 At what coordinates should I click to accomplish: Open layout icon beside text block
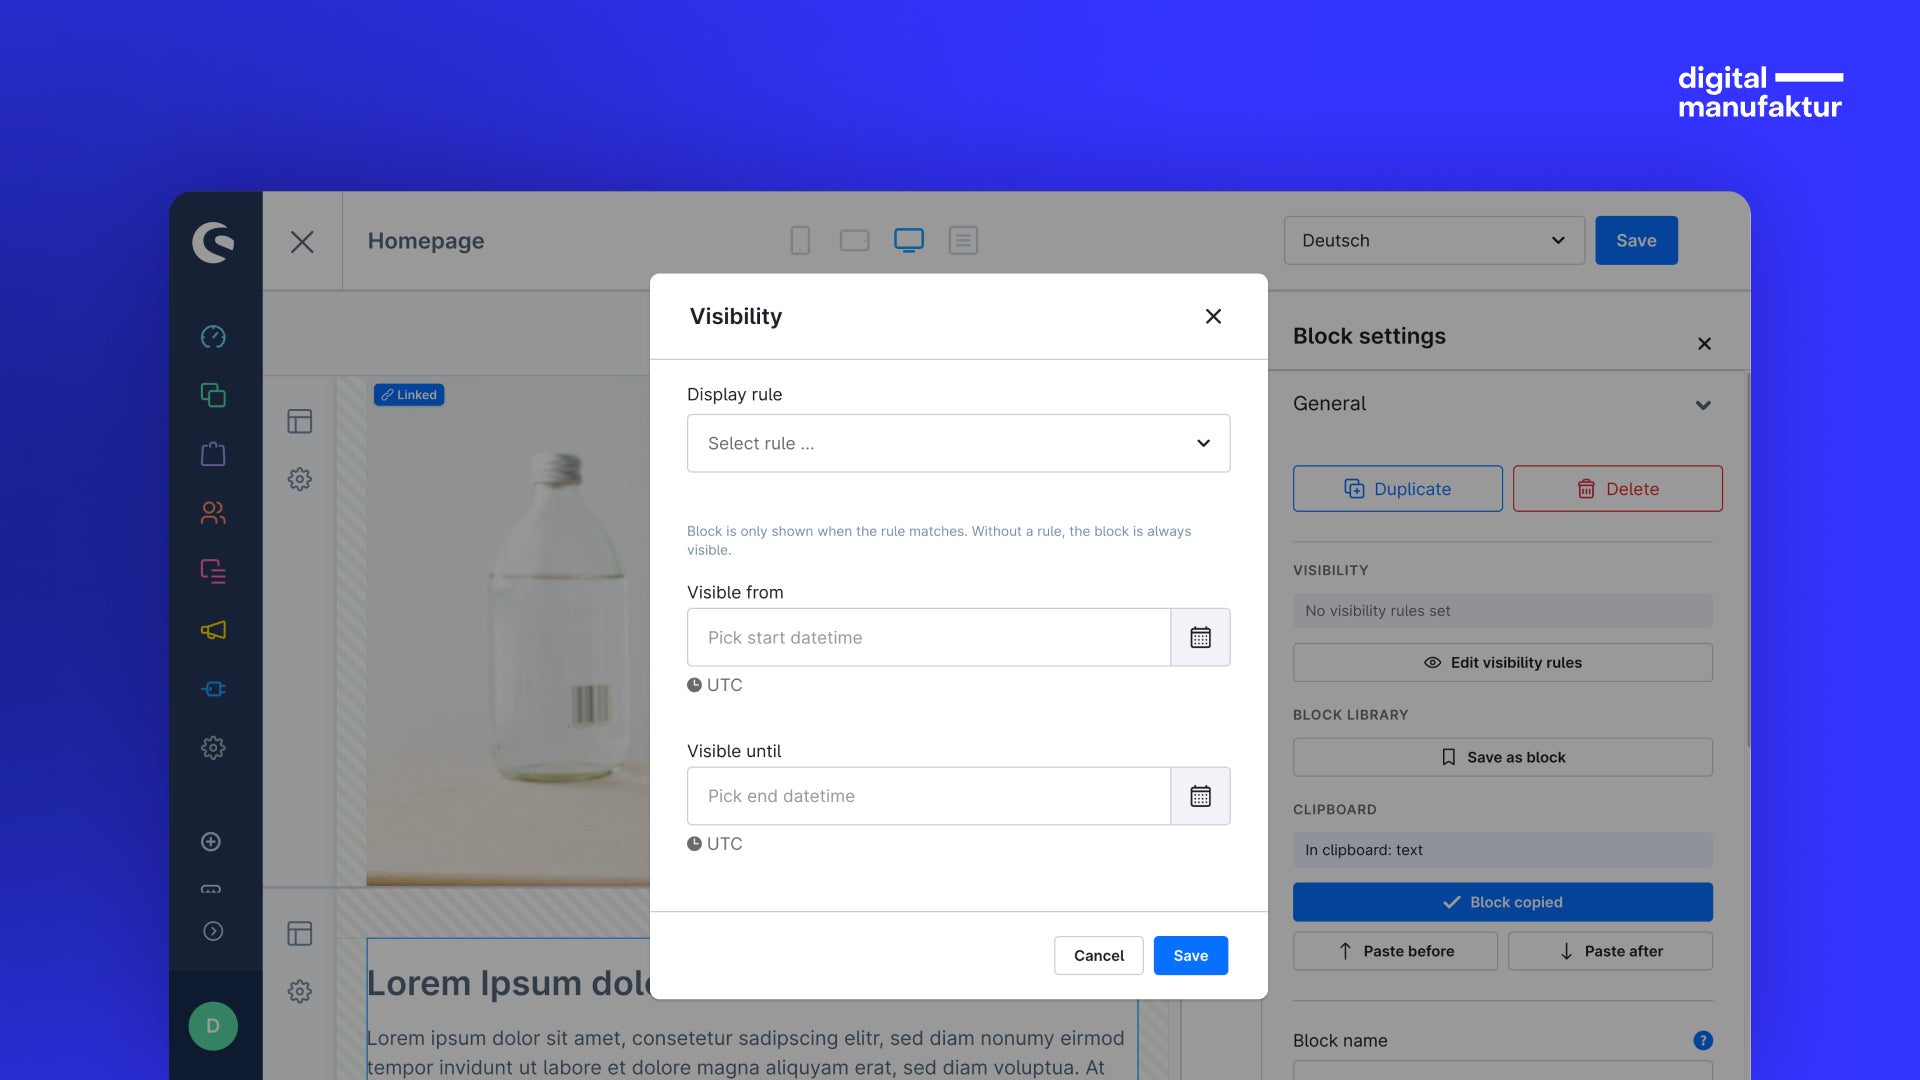(300, 933)
